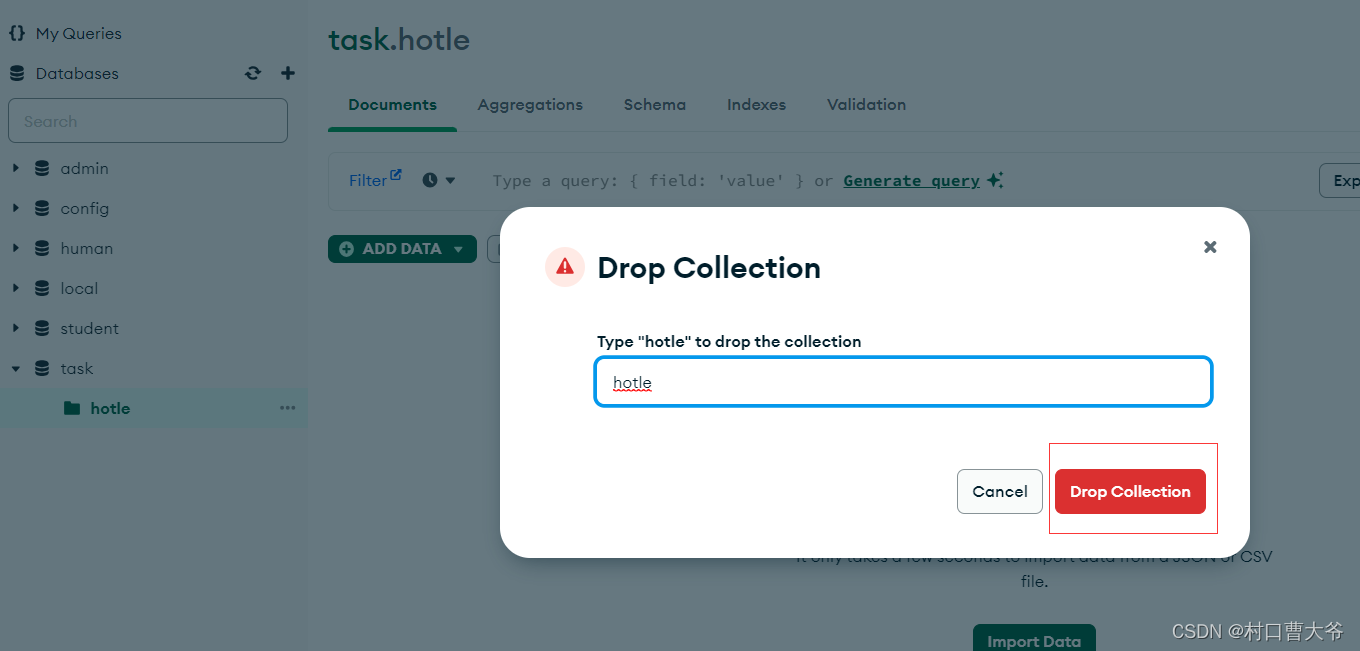Screen dimensions: 1360x651
Task: Expand the admin database tree
Action: coord(16,168)
